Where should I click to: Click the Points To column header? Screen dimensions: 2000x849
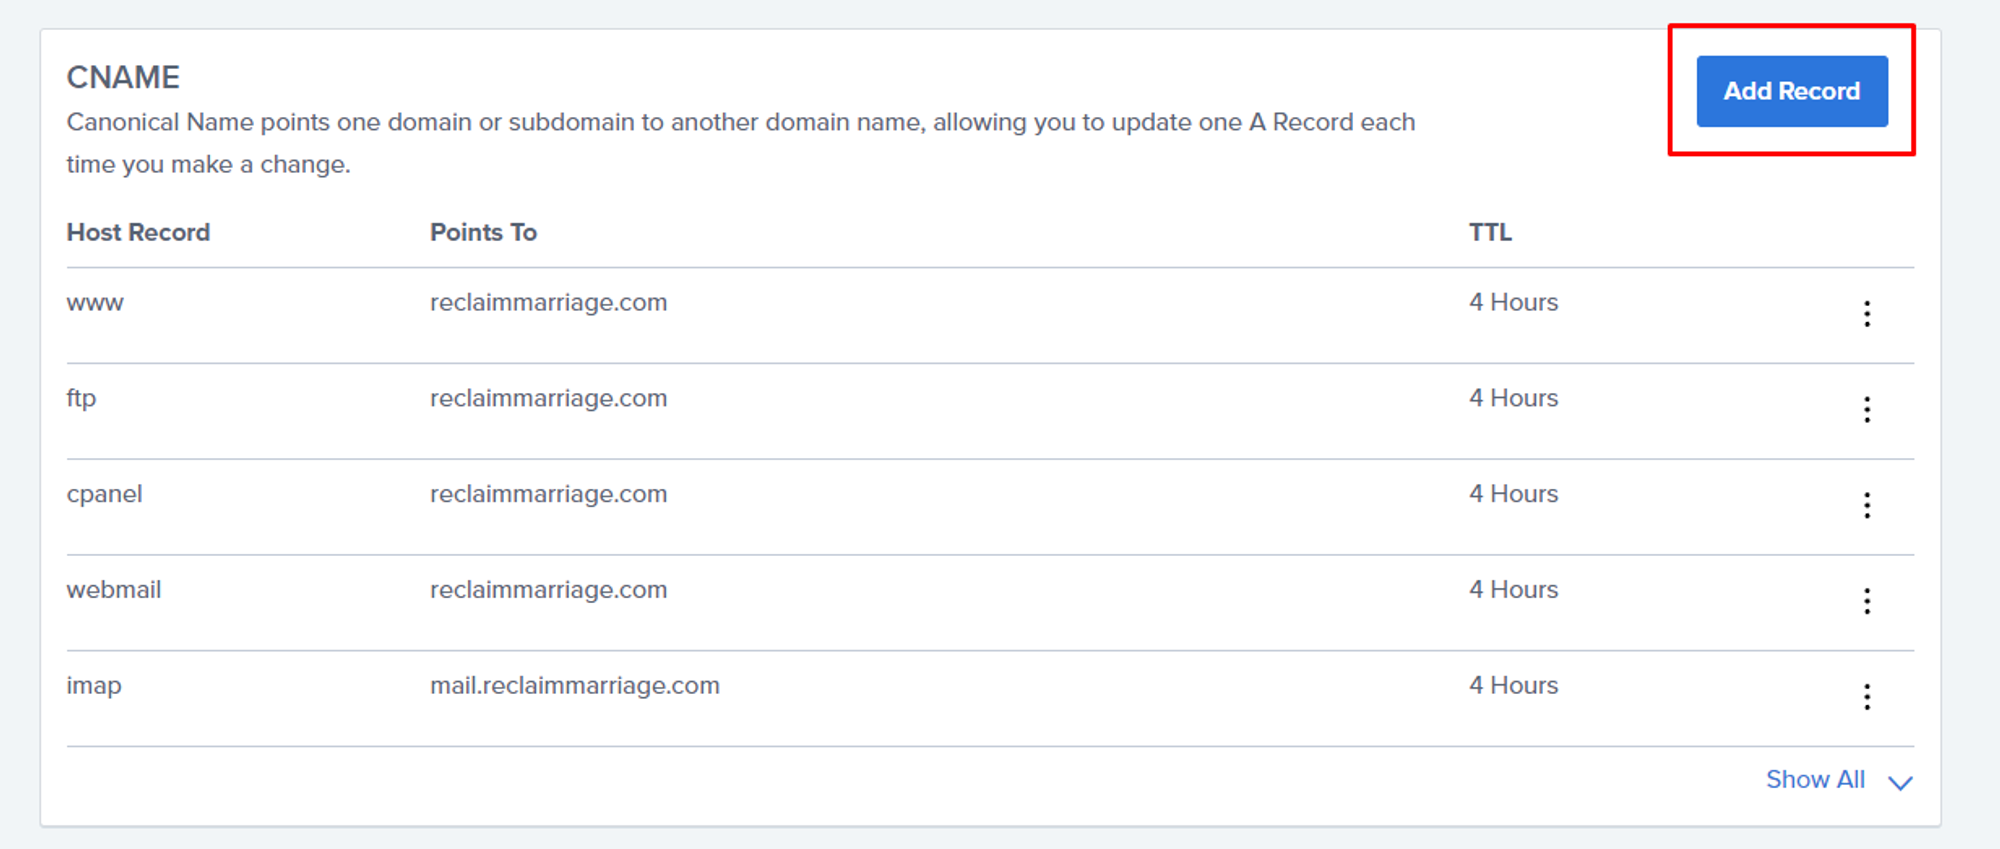click(x=483, y=232)
